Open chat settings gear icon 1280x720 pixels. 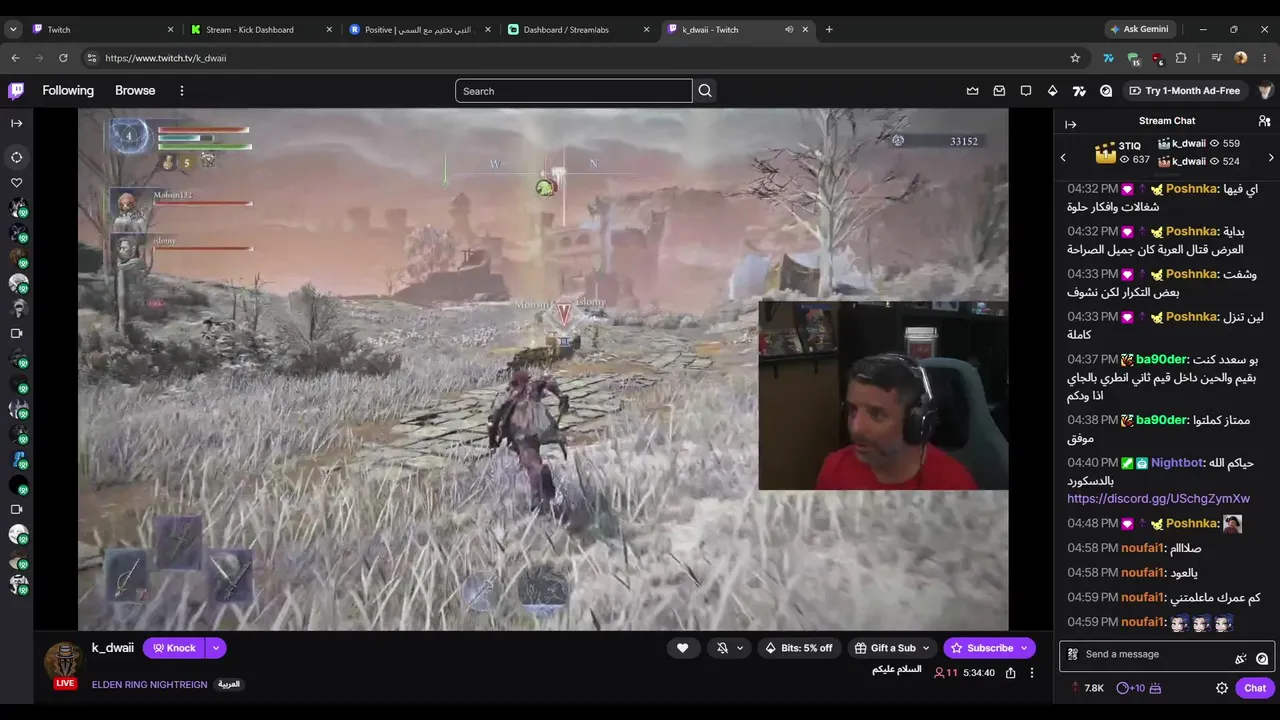1221,688
